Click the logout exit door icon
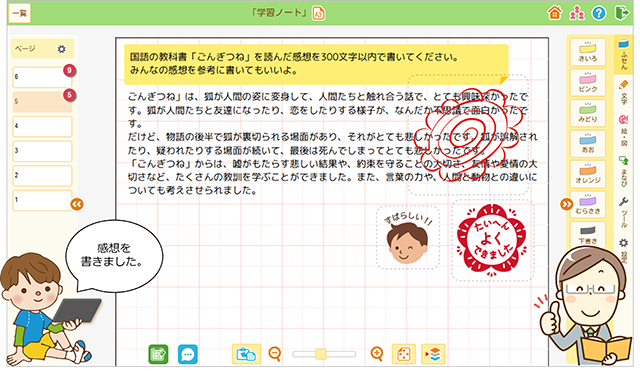 tap(622, 13)
